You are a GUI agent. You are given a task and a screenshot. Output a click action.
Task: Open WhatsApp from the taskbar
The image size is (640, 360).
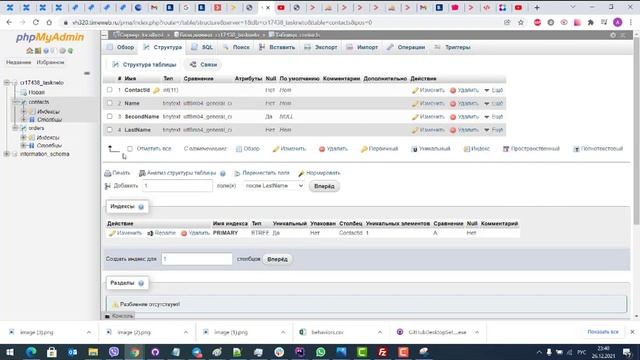[x=320, y=352]
